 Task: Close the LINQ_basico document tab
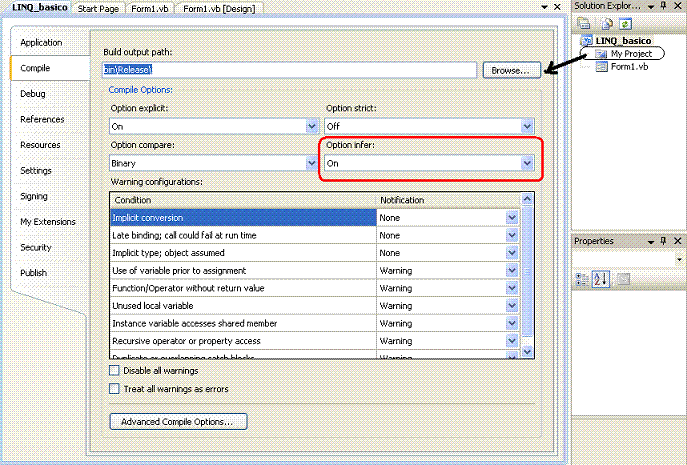557,7
